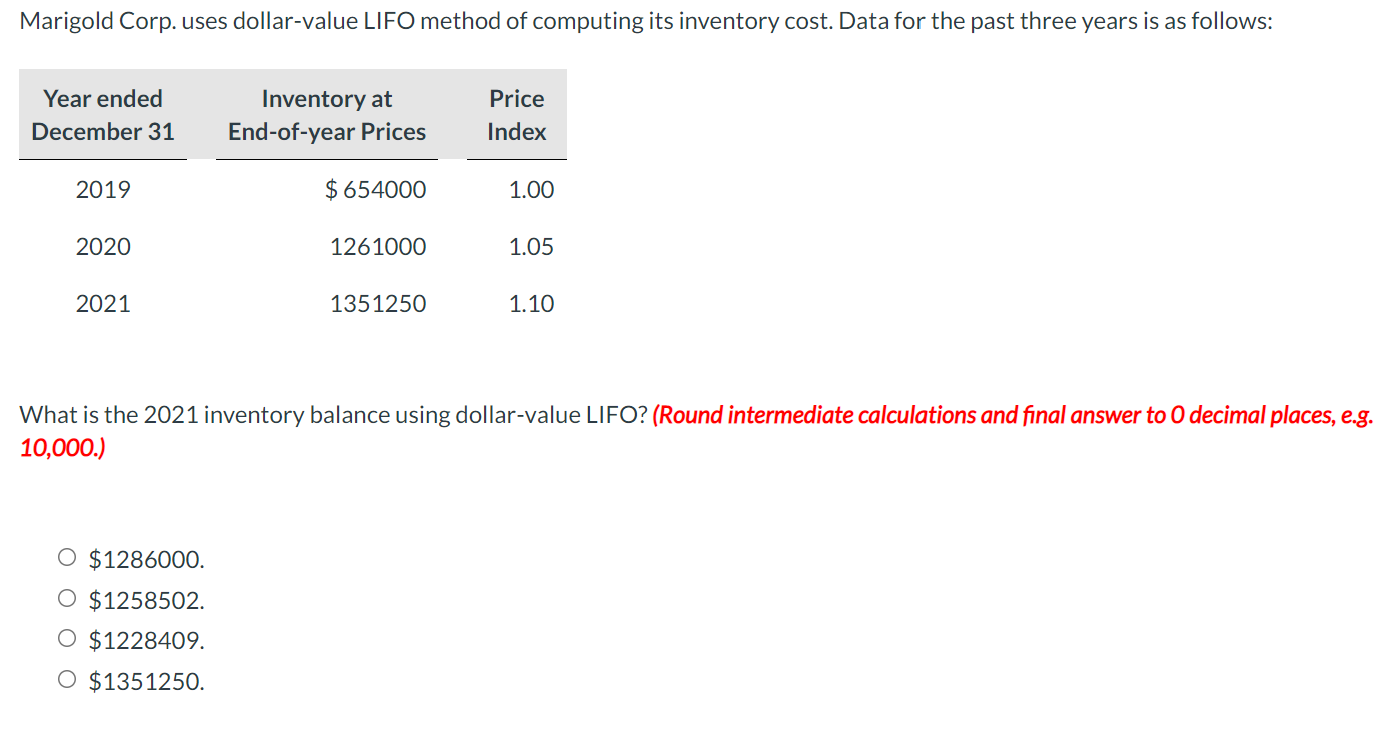Click the price index 1.05 value

coord(533,246)
